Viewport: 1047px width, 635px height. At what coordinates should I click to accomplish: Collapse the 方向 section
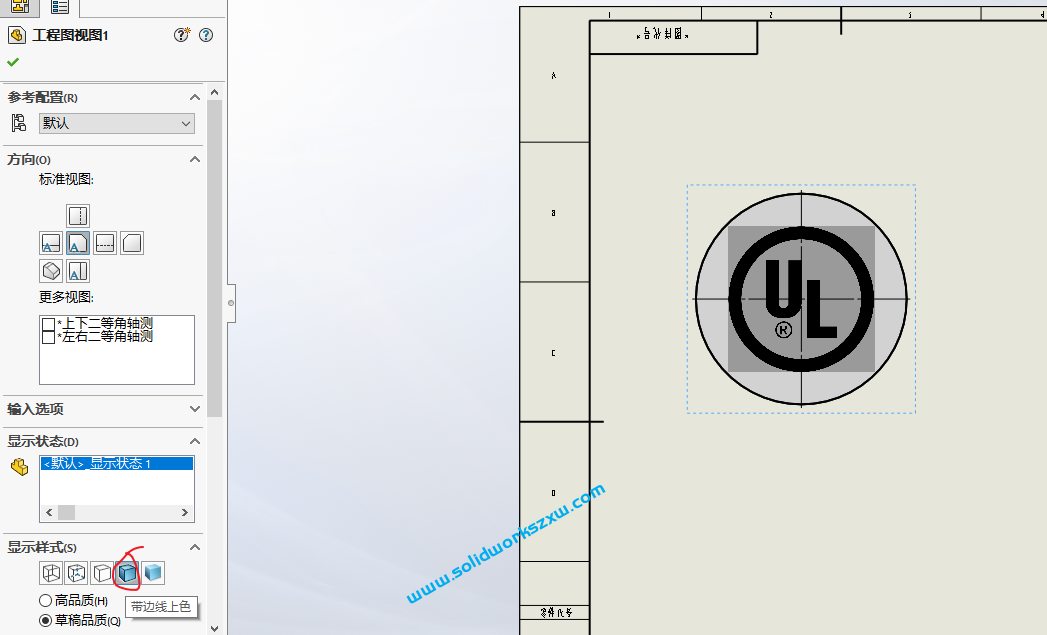[x=195, y=159]
